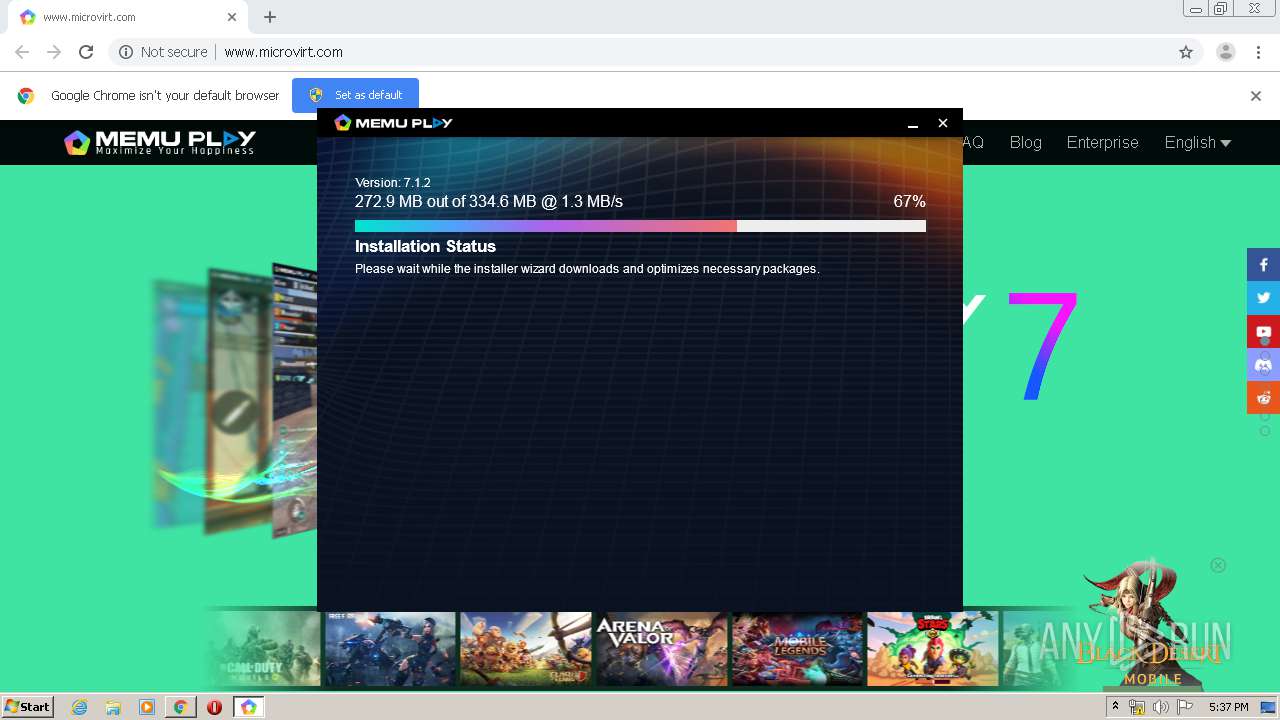Open a new browser tab
Image resolution: width=1280 pixels, height=720 pixels.
click(x=270, y=17)
